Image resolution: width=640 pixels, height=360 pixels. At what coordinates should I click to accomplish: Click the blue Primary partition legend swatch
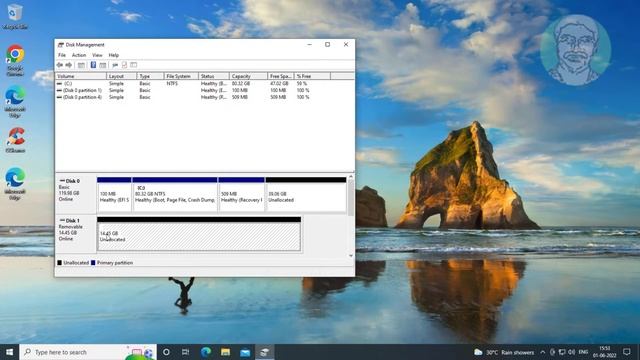(93, 263)
